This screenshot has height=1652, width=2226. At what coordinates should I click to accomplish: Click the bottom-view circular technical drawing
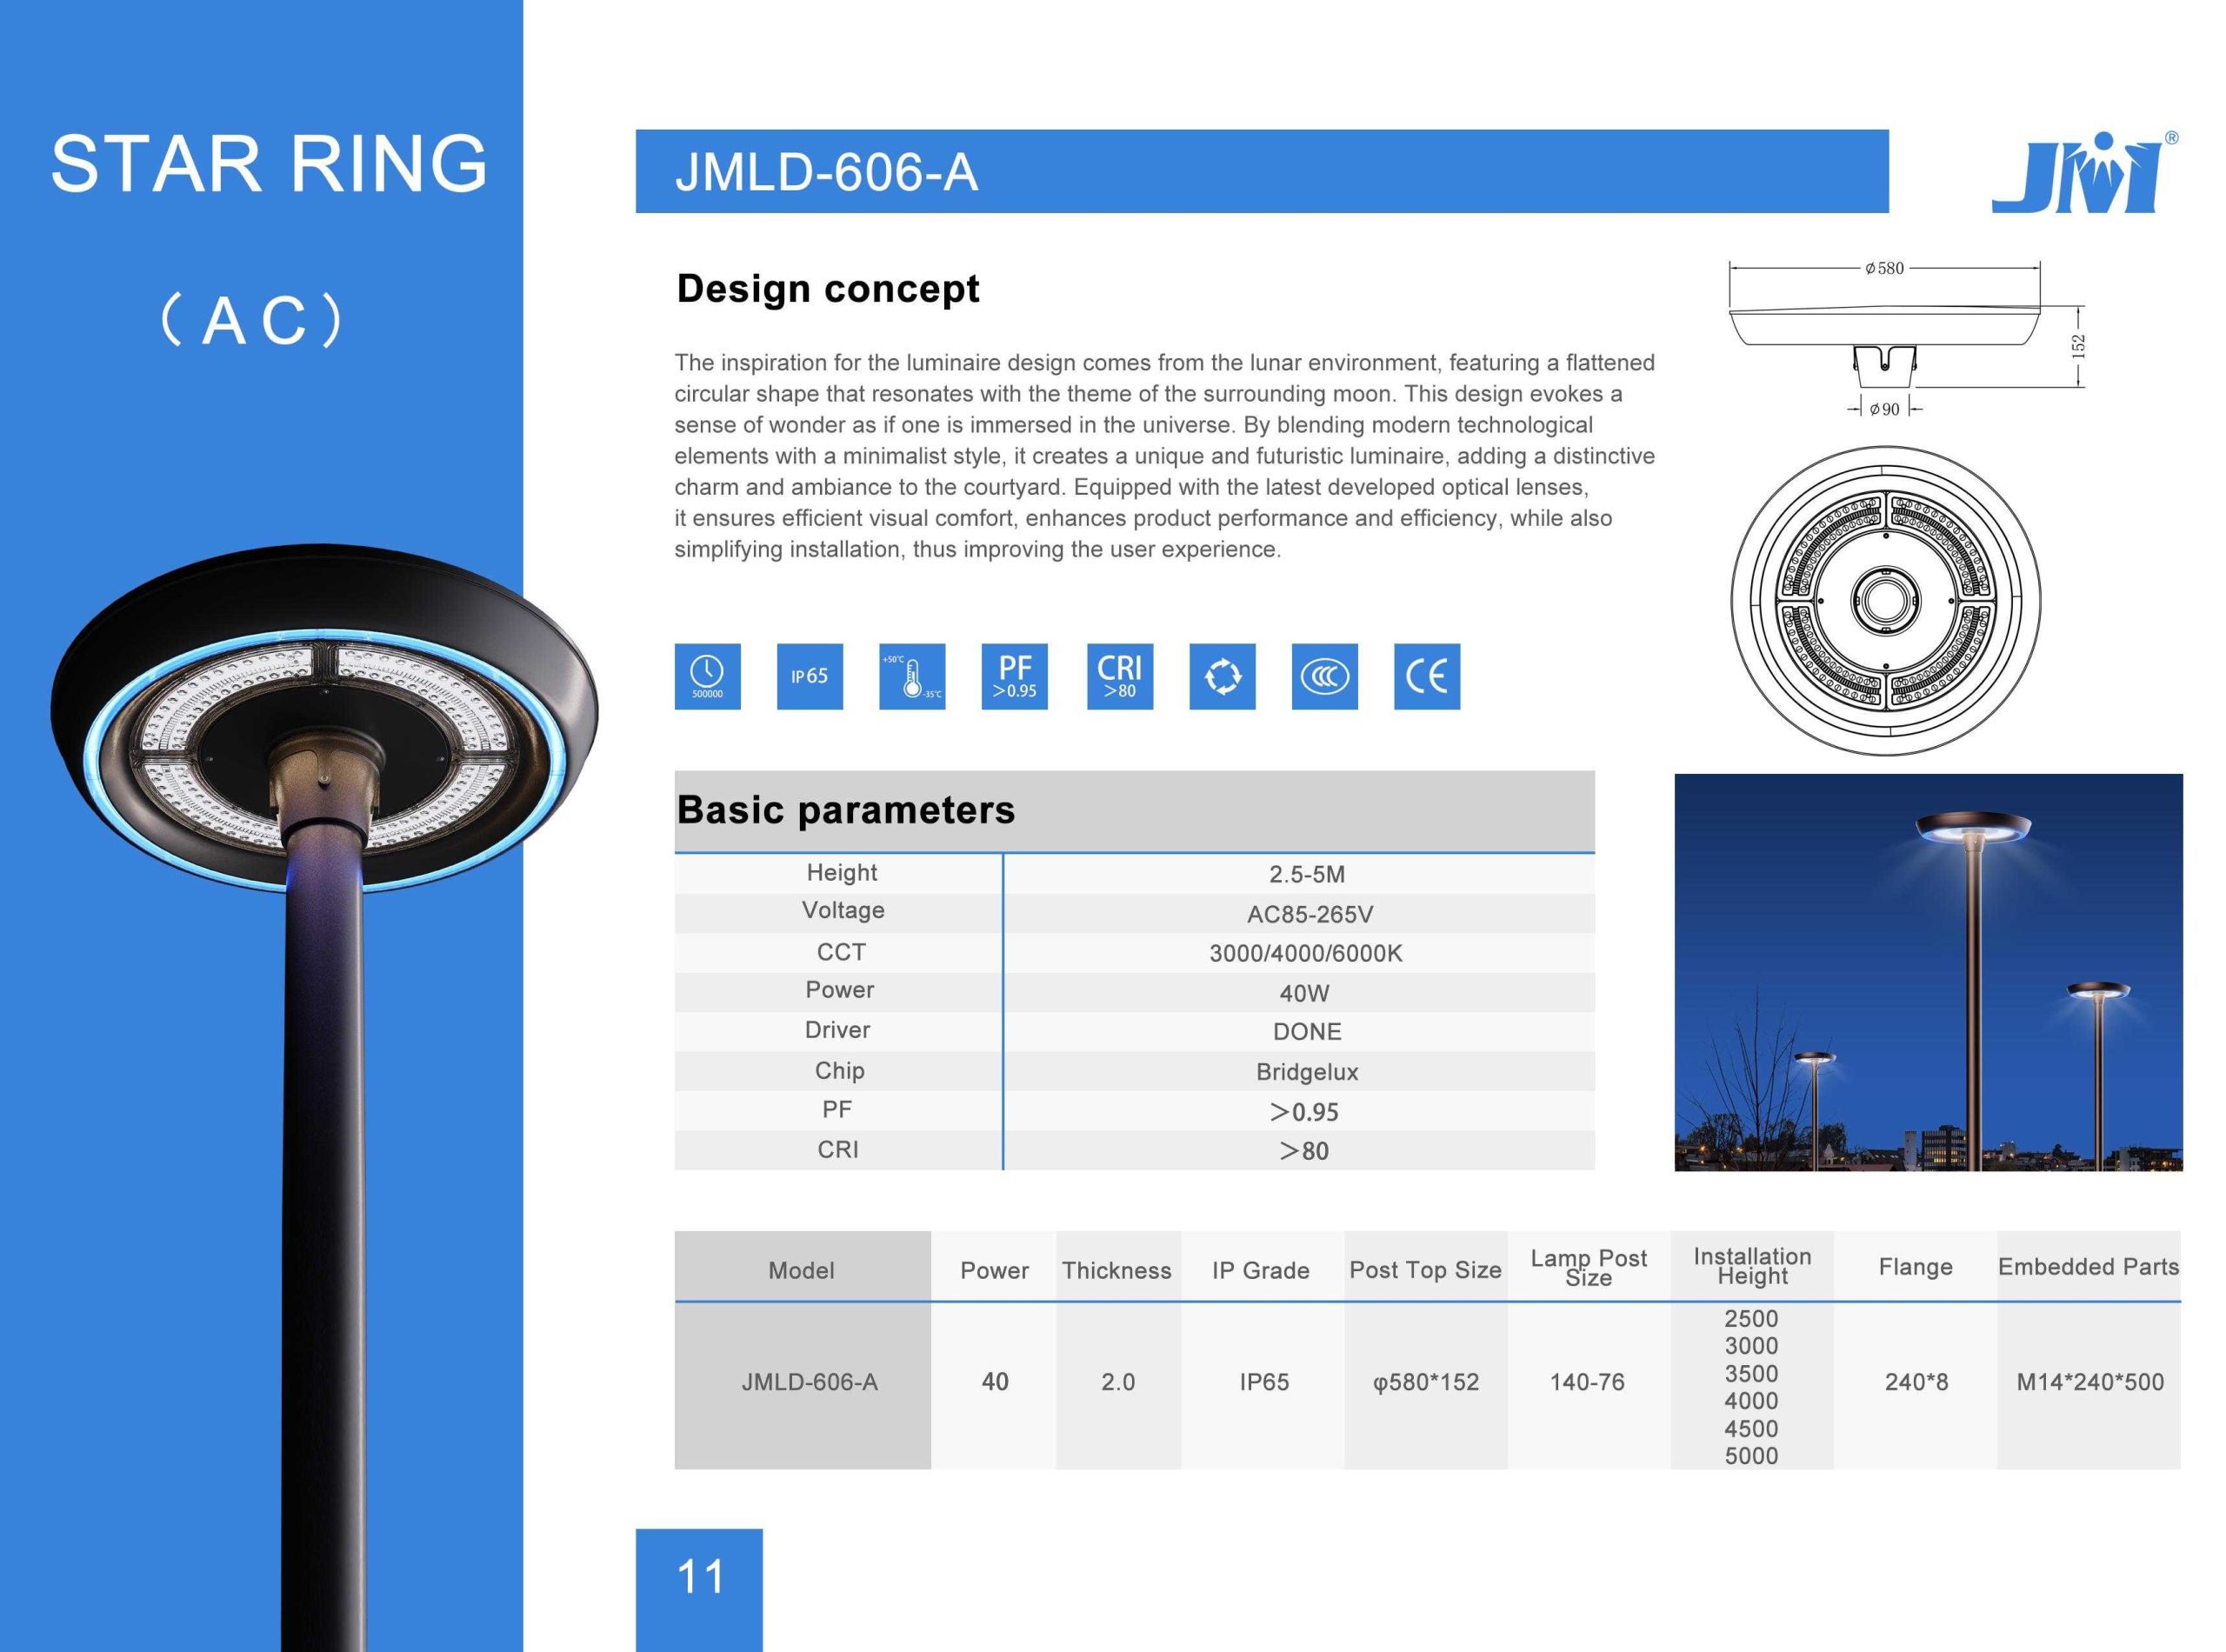pos(1885,601)
